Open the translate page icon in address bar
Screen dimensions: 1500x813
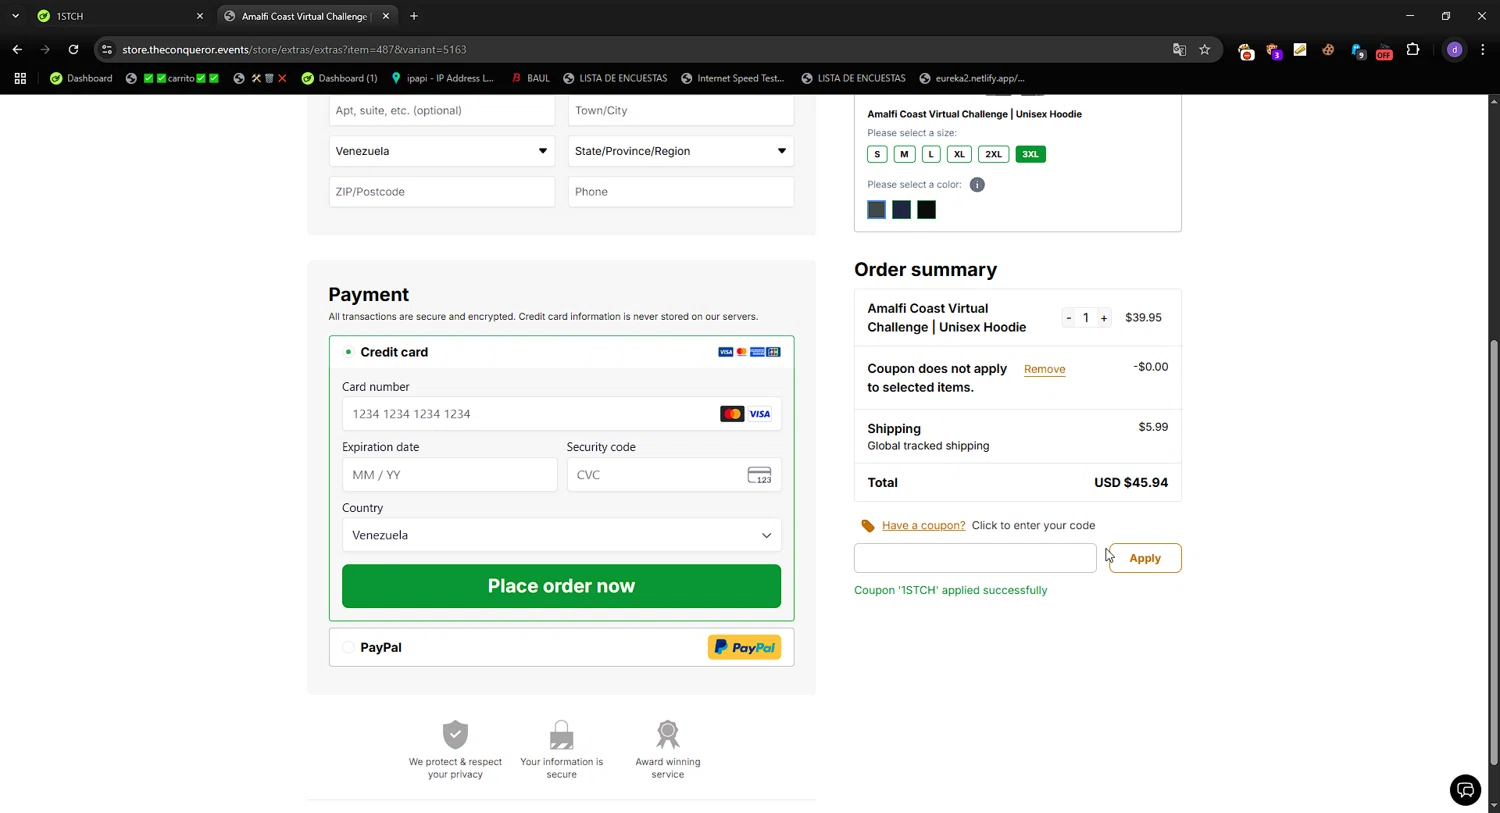point(1179,49)
